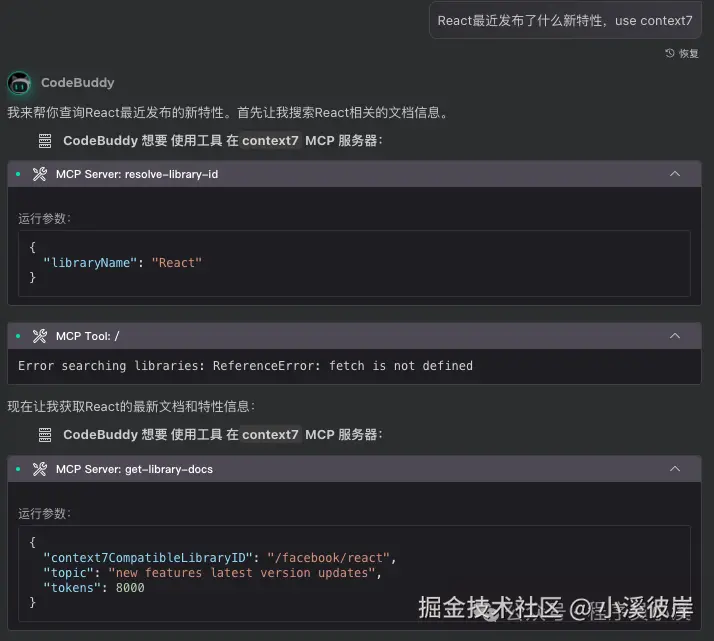
Task: Click the "tokens": 8000 JSON line
Action: [93, 588]
